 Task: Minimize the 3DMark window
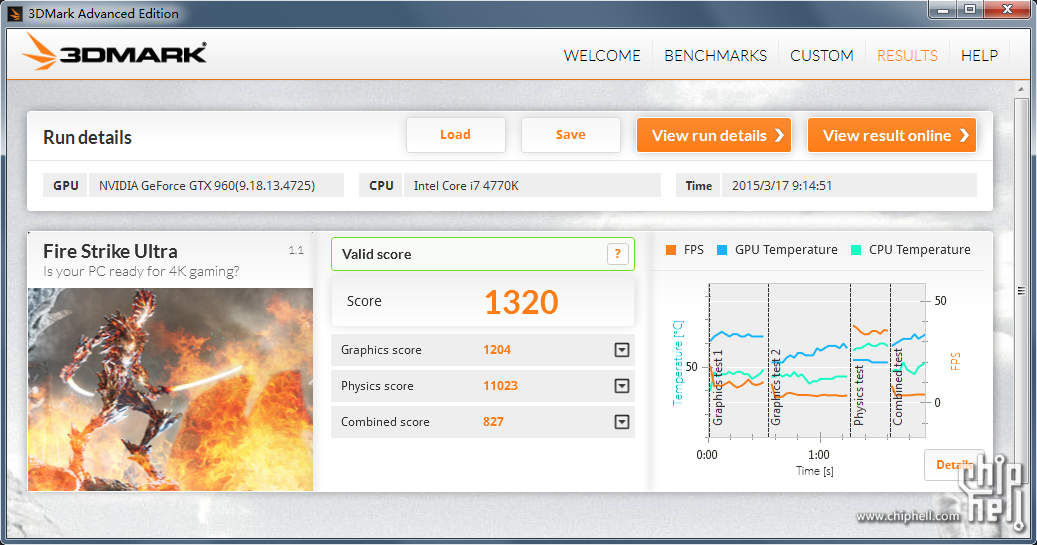tap(944, 10)
